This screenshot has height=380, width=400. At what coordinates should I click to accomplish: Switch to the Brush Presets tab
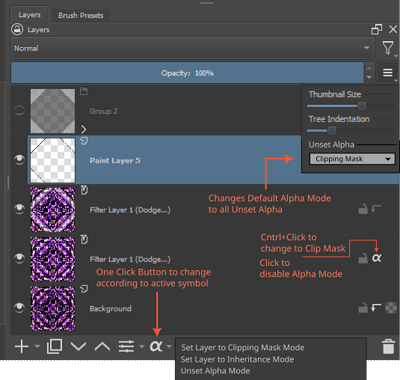point(81,15)
